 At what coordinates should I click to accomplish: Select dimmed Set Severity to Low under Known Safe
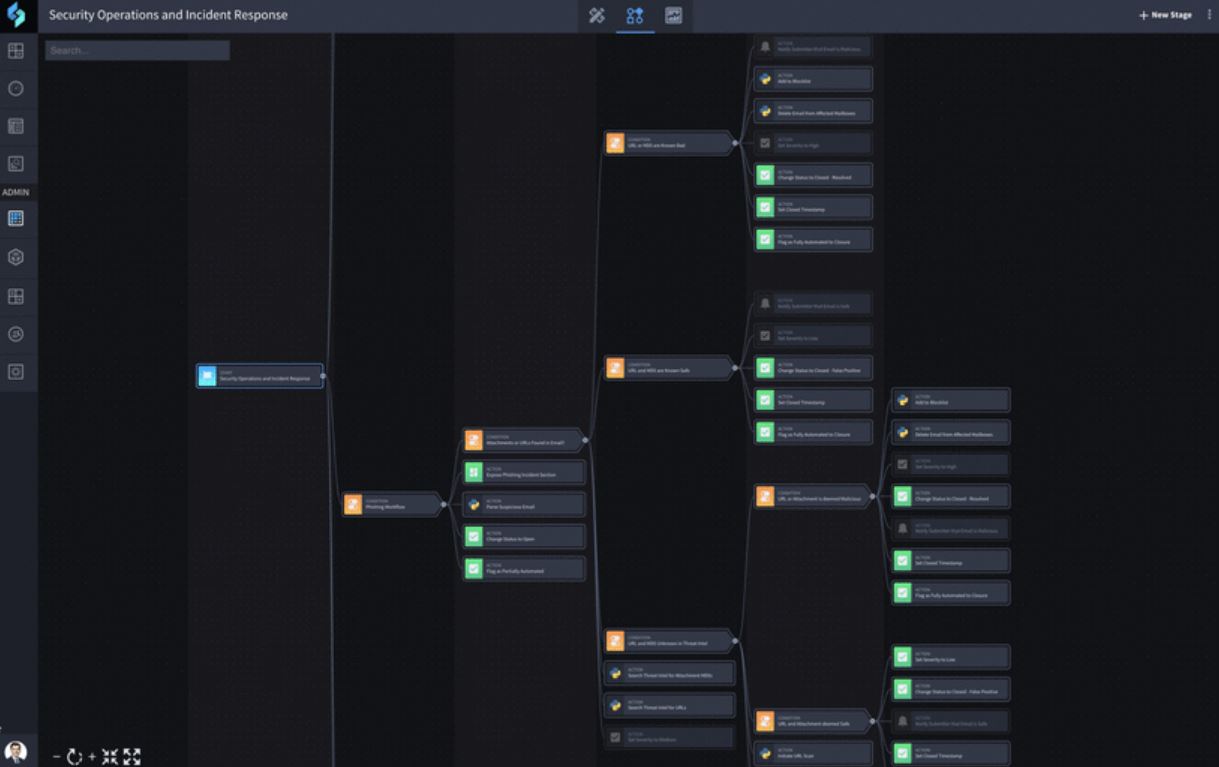tap(813, 335)
